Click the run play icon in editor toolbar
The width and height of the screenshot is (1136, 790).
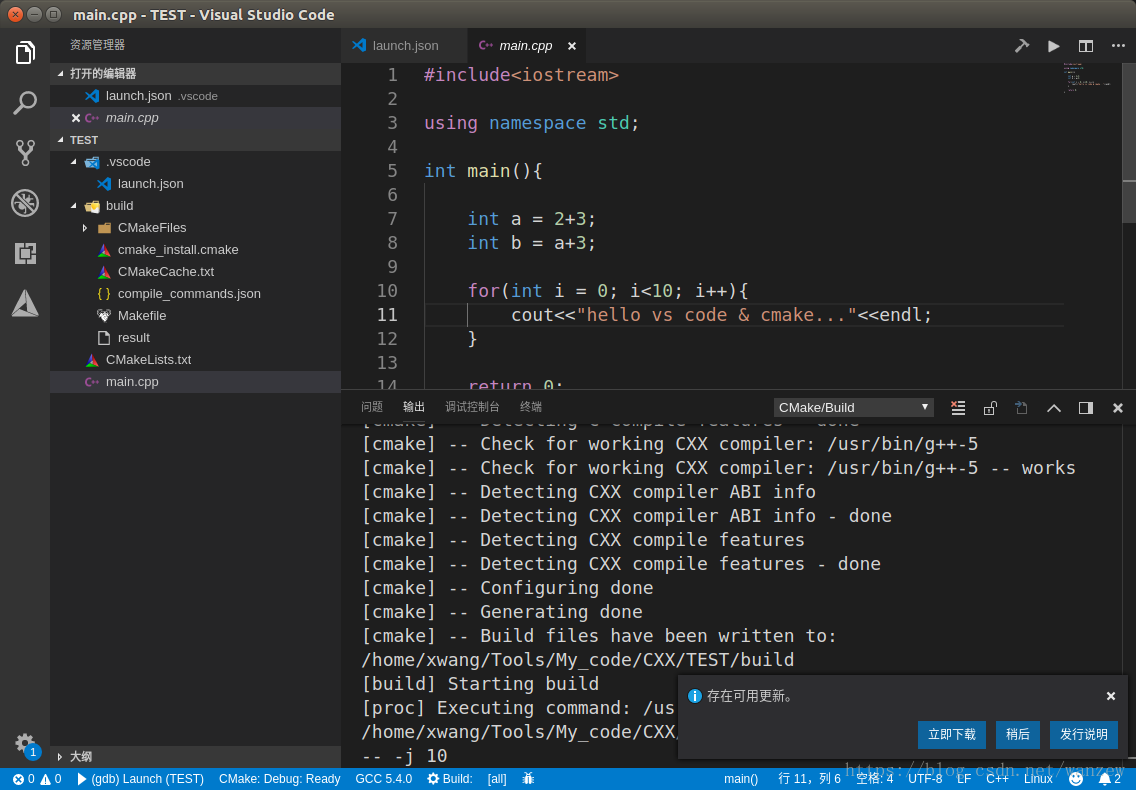click(x=1053, y=46)
